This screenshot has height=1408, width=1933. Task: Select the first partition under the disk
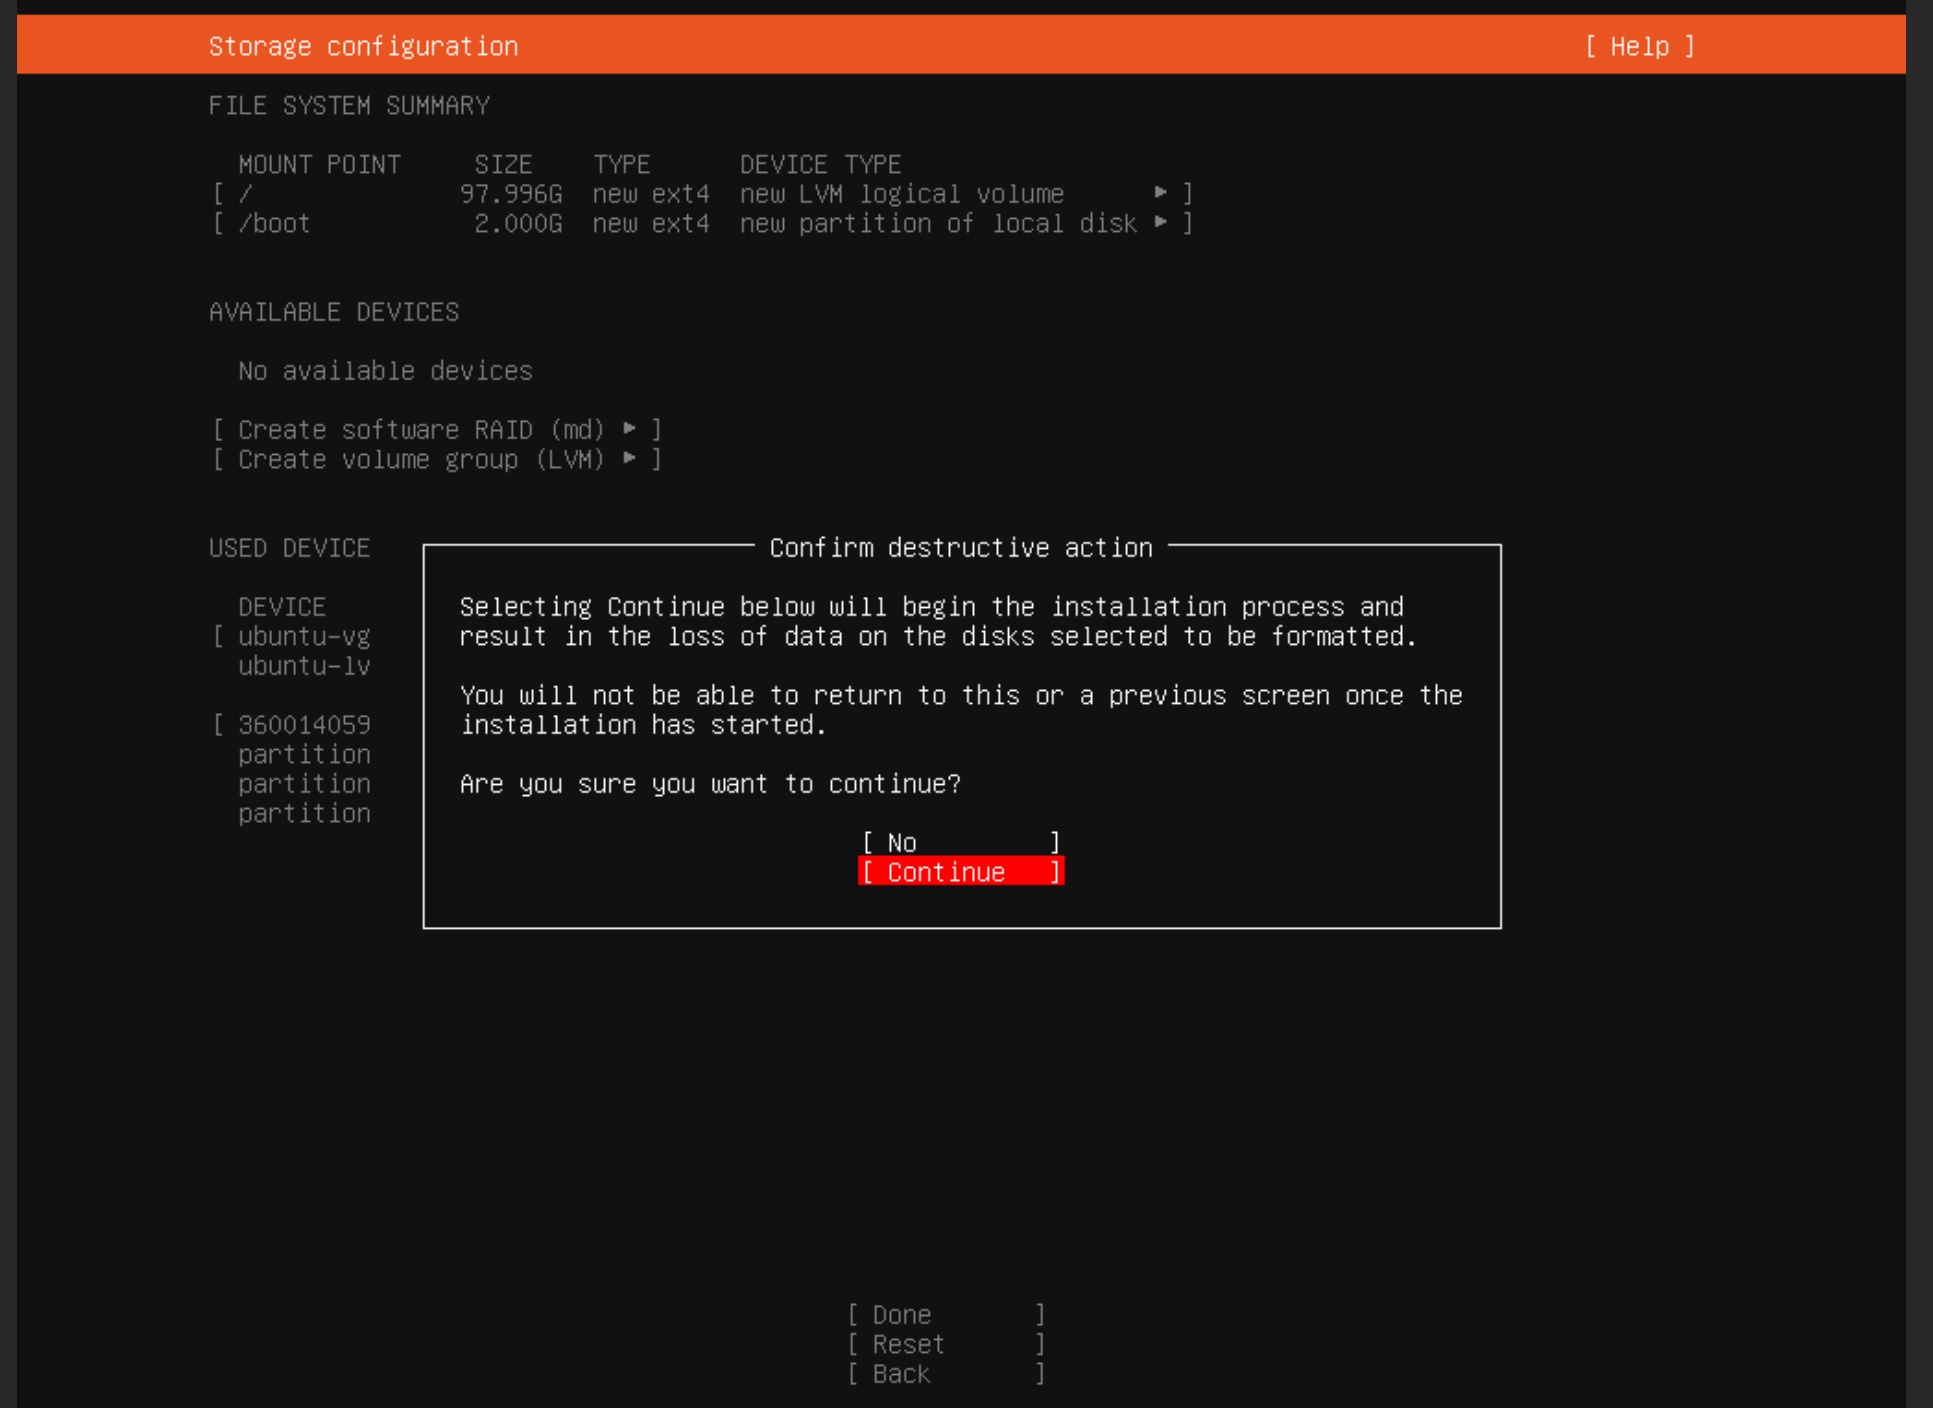(304, 754)
